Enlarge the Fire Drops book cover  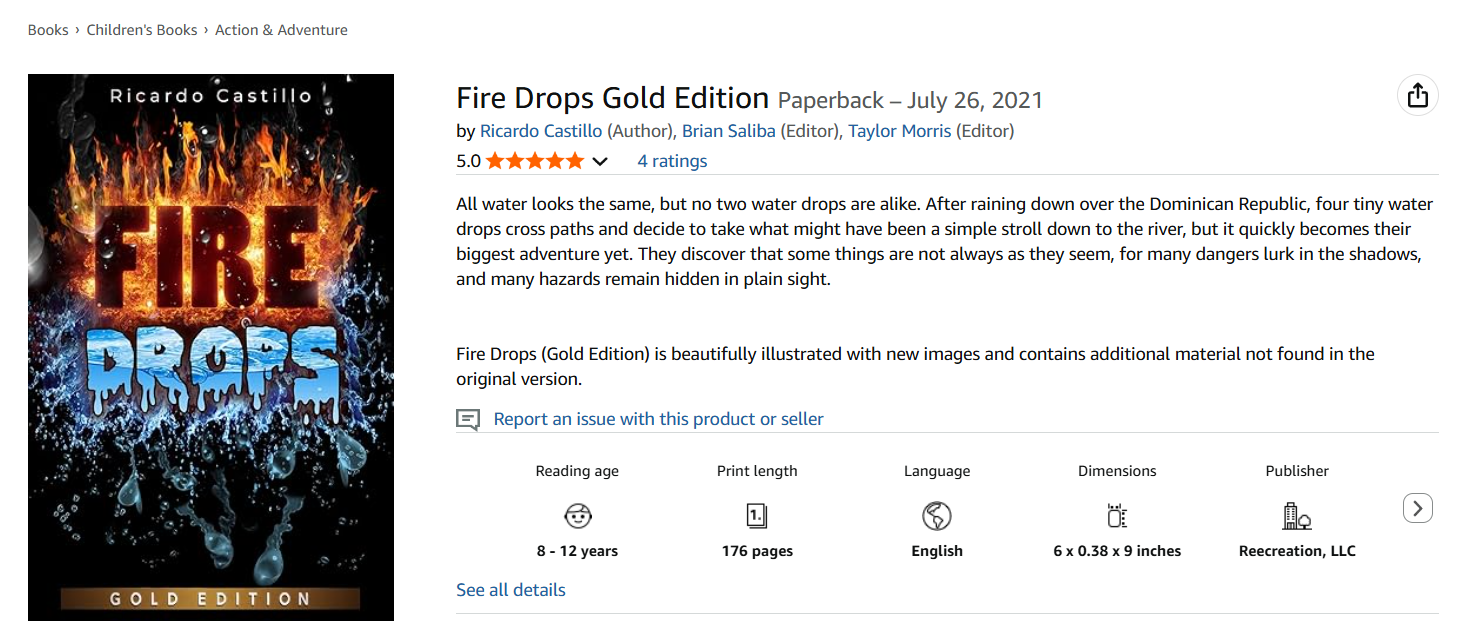click(x=211, y=347)
